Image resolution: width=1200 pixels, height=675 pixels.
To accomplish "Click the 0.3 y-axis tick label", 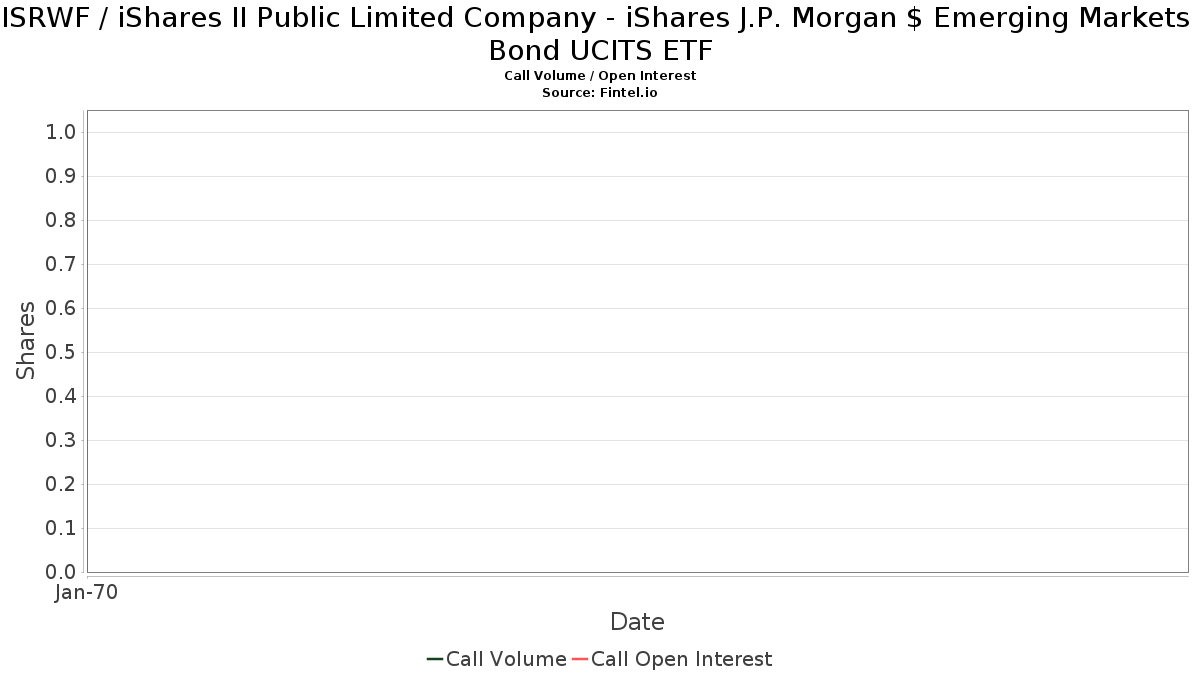I will pos(61,440).
